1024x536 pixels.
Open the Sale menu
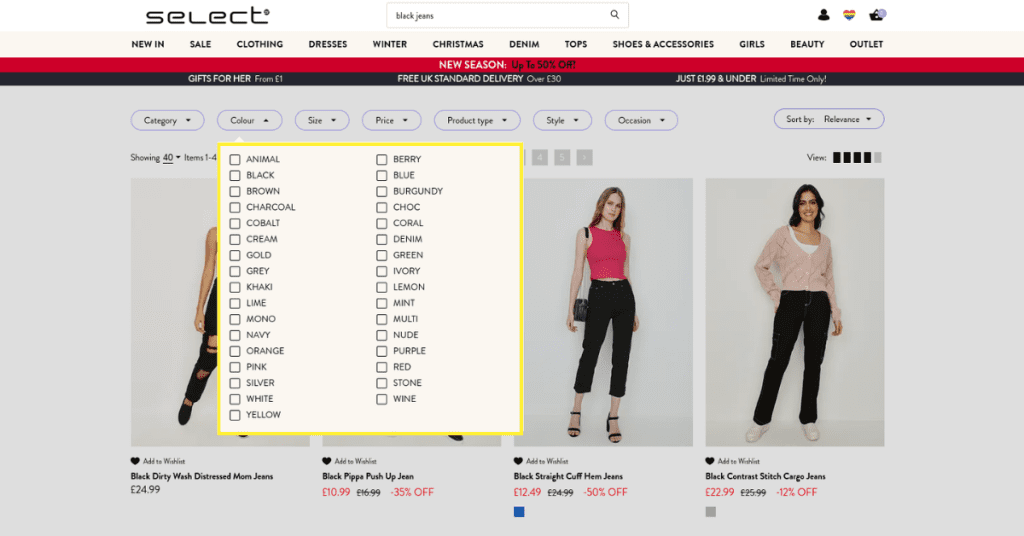tap(200, 44)
